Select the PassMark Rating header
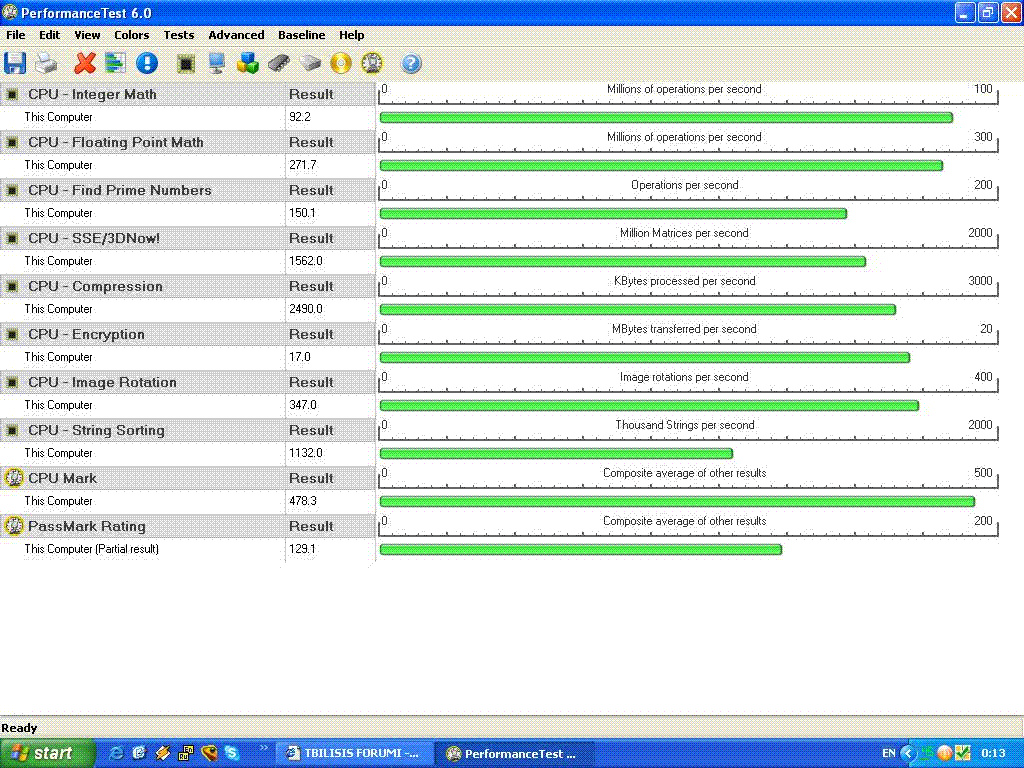 pyautogui.click(x=87, y=526)
